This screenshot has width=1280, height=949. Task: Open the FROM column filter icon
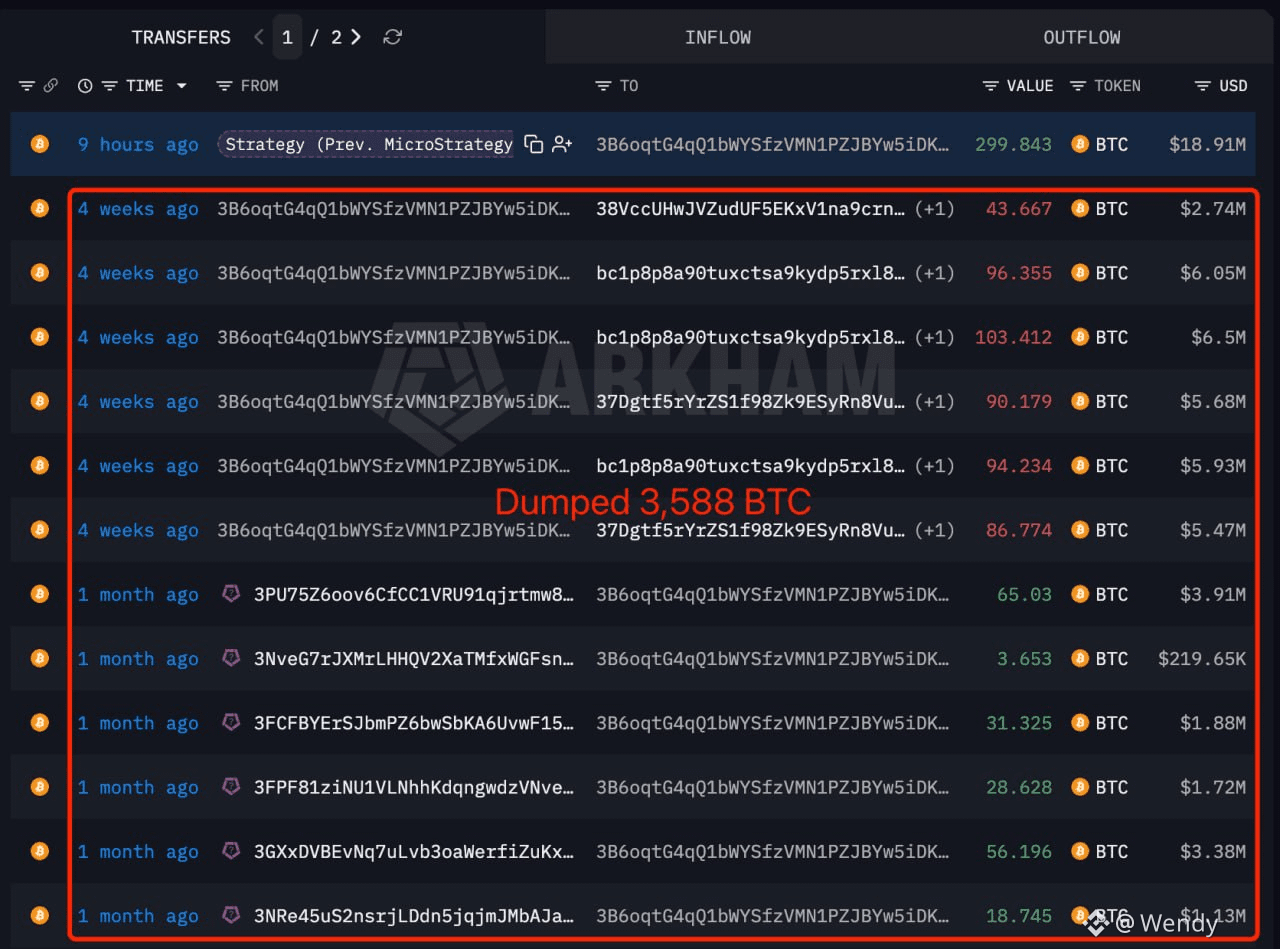(225, 86)
